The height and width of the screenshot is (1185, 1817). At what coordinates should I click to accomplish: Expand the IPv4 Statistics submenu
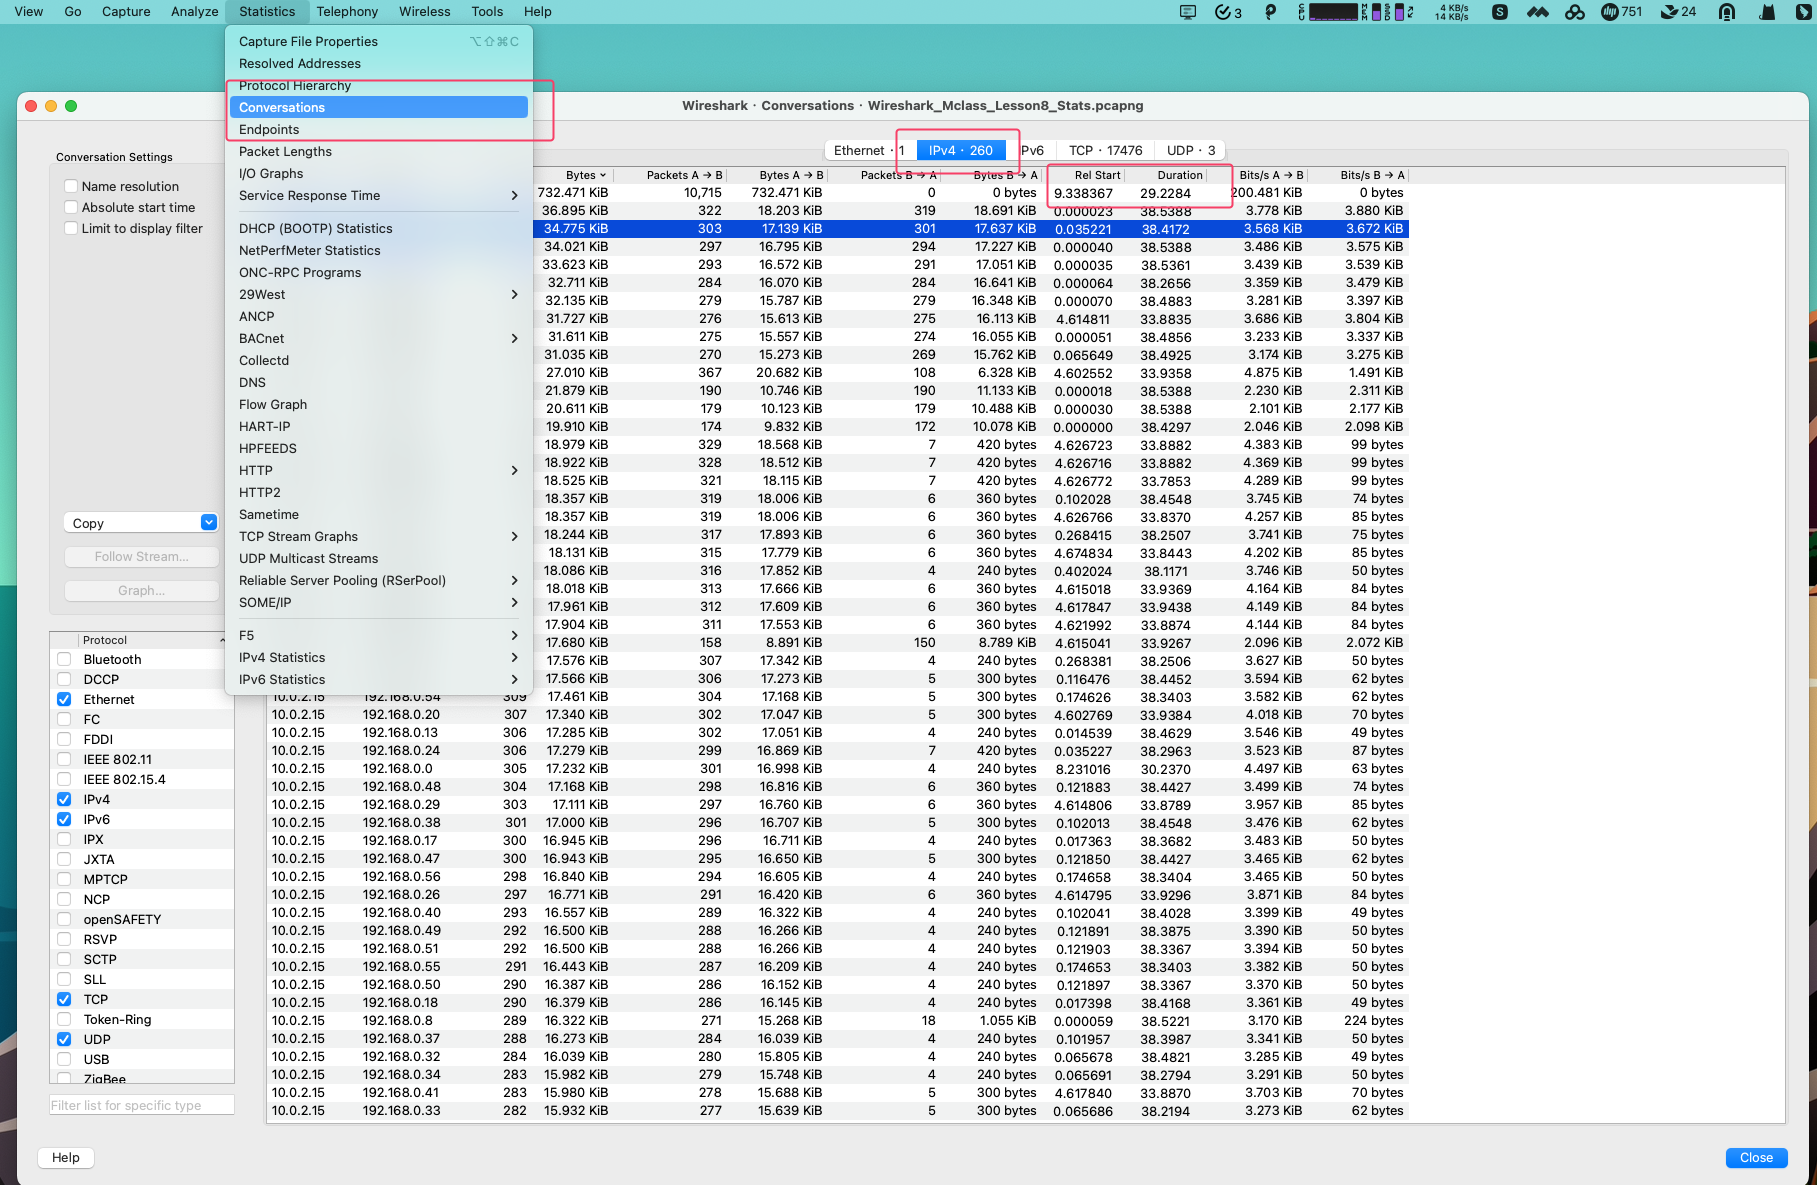(x=378, y=657)
